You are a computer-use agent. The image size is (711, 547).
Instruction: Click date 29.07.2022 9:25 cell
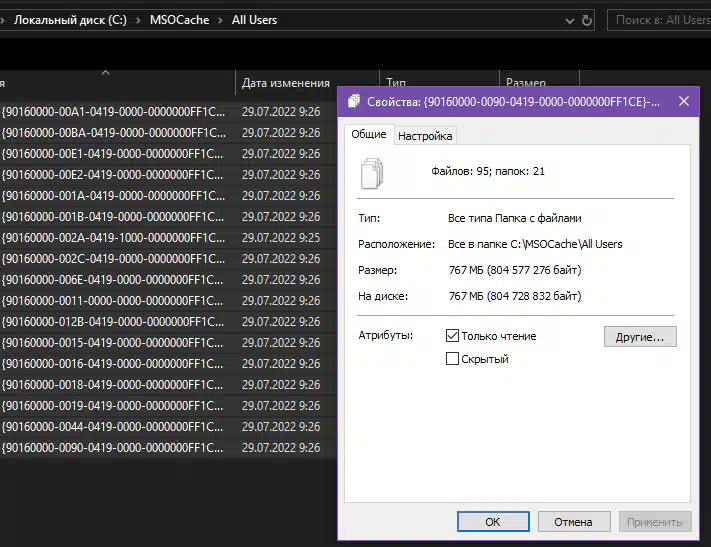[281, 238]
